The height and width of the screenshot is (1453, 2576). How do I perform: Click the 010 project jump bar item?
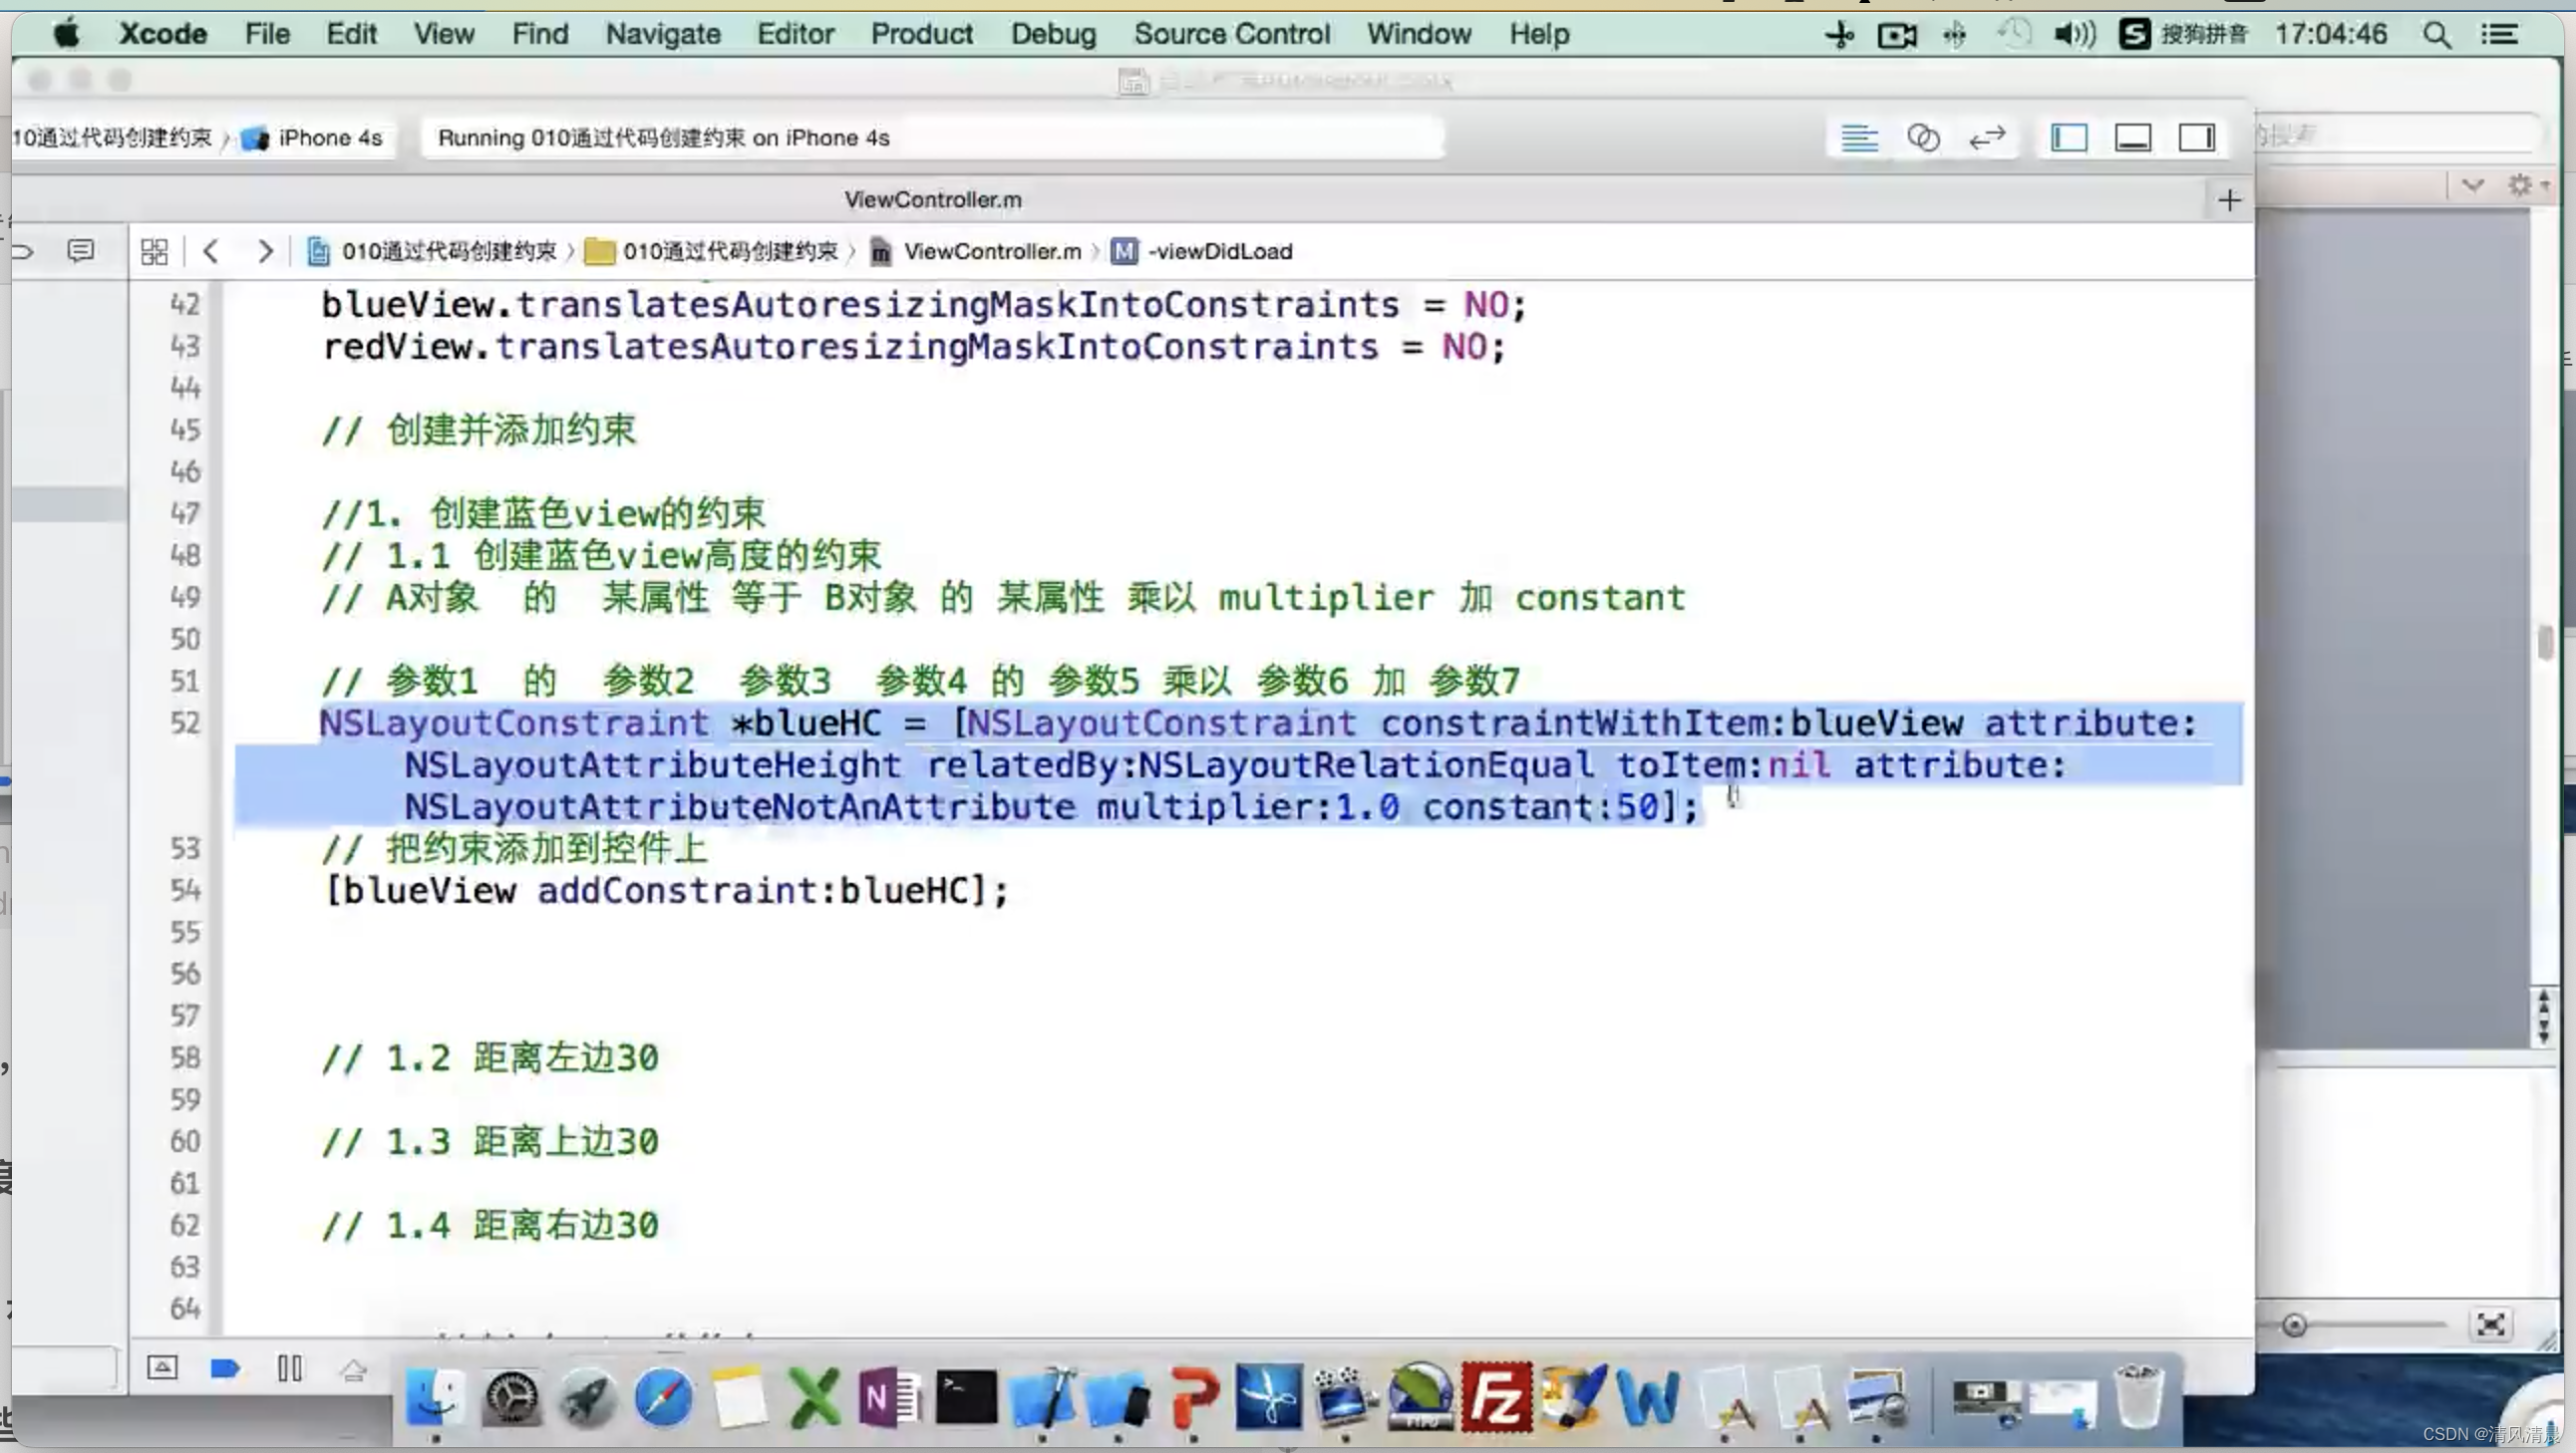pos(431,251)
